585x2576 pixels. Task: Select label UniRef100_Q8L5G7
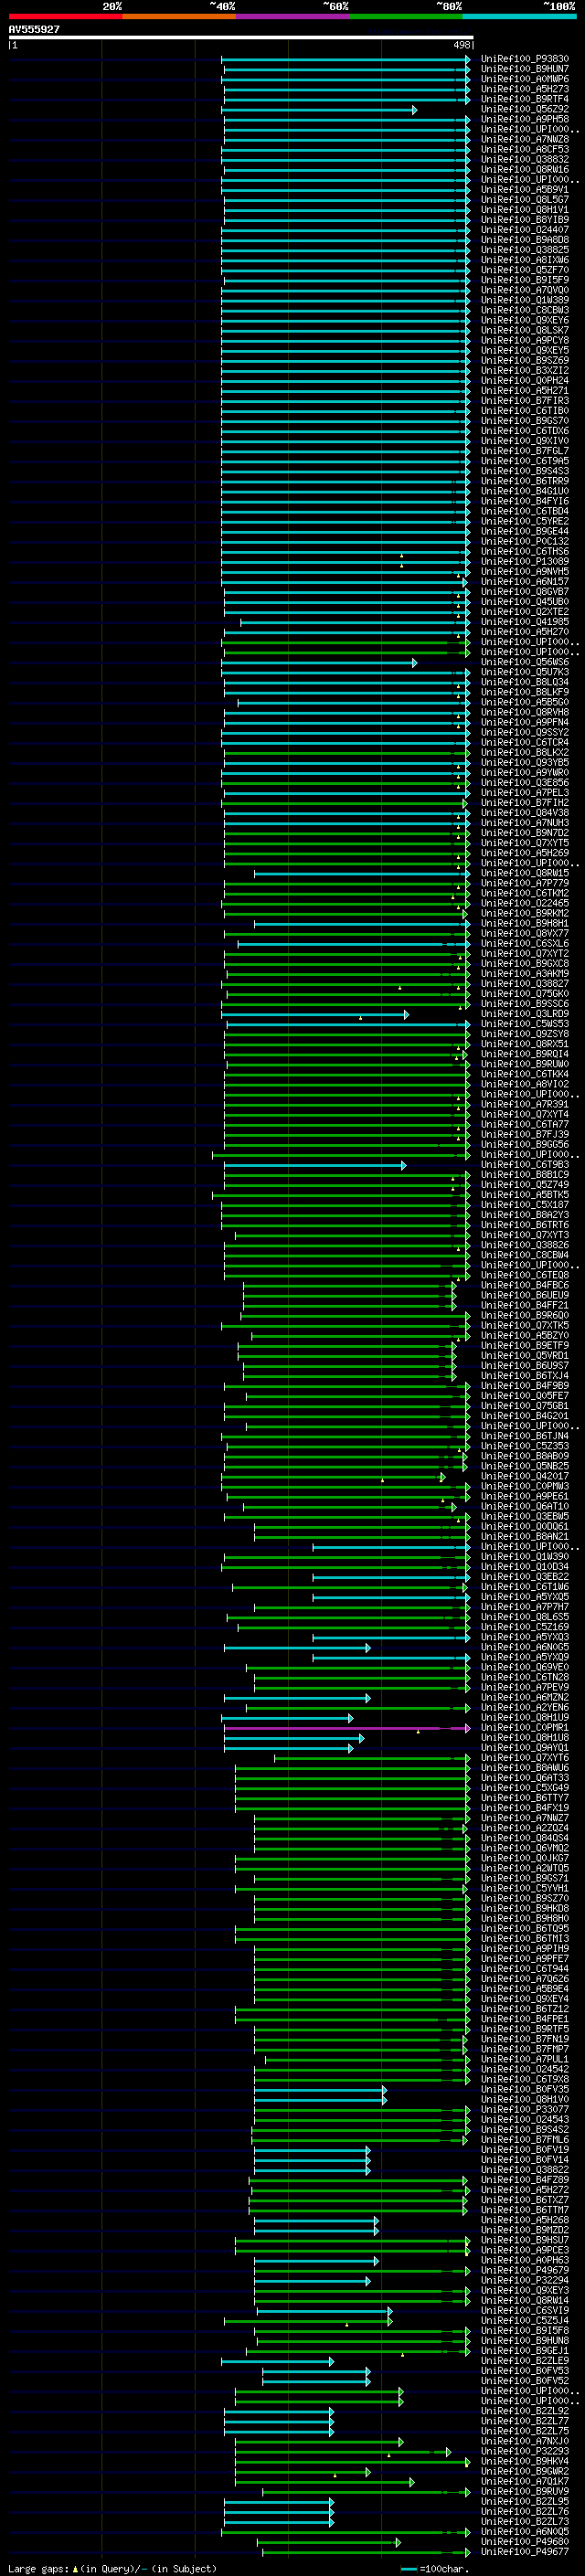(x=525, y=199)
